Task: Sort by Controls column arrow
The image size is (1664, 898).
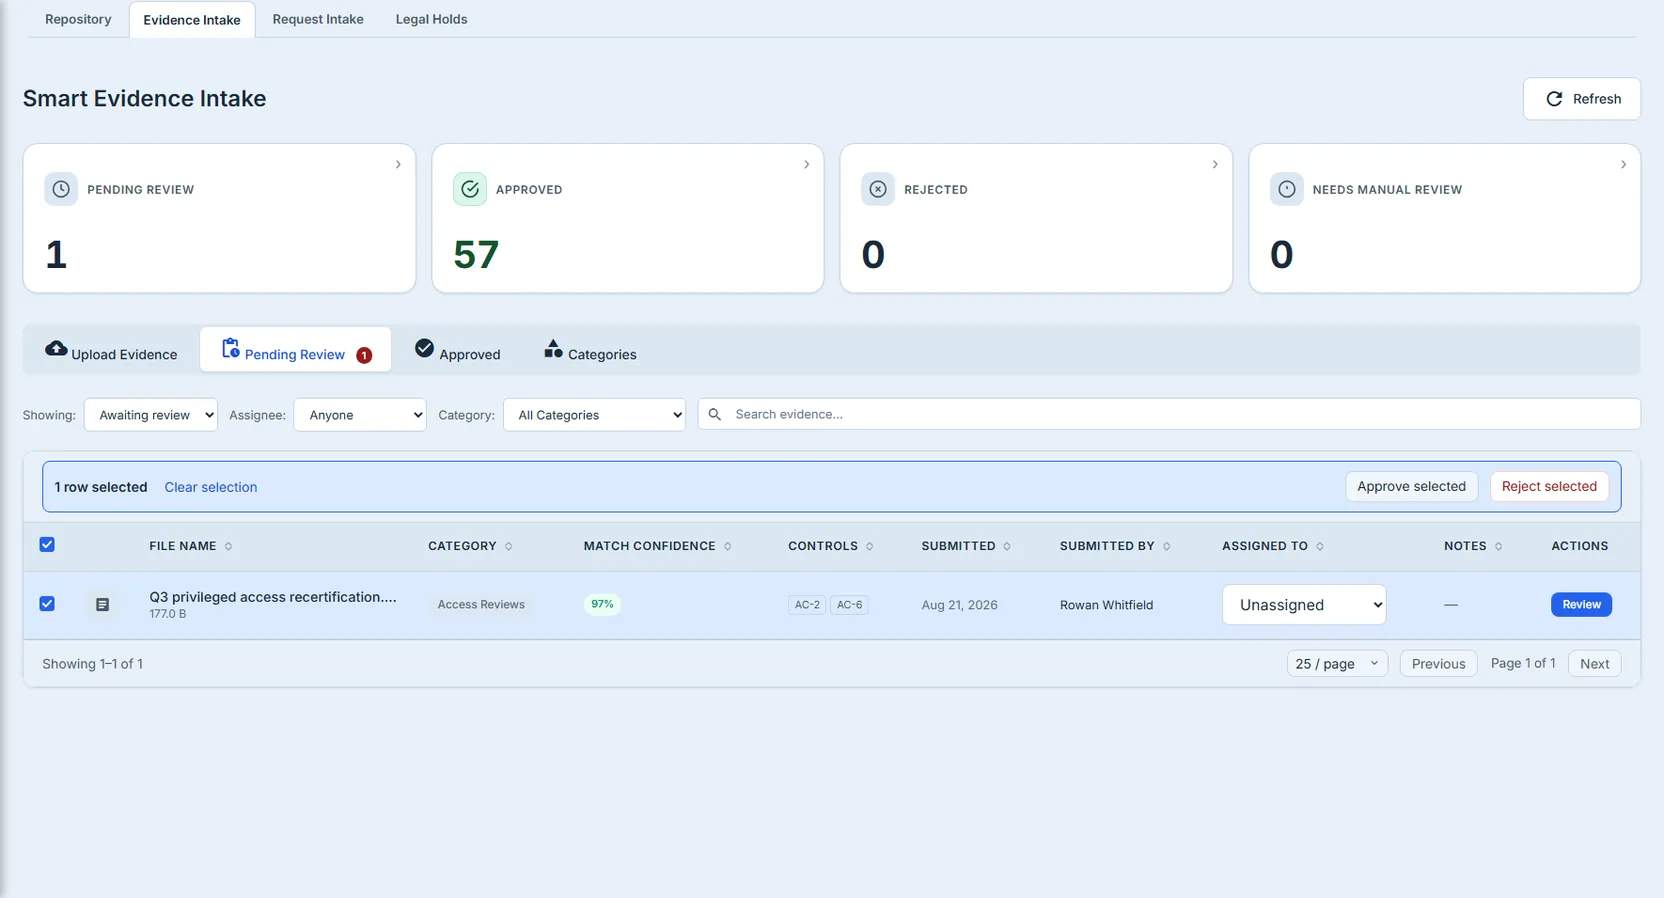Action: (x=870, y=546)
